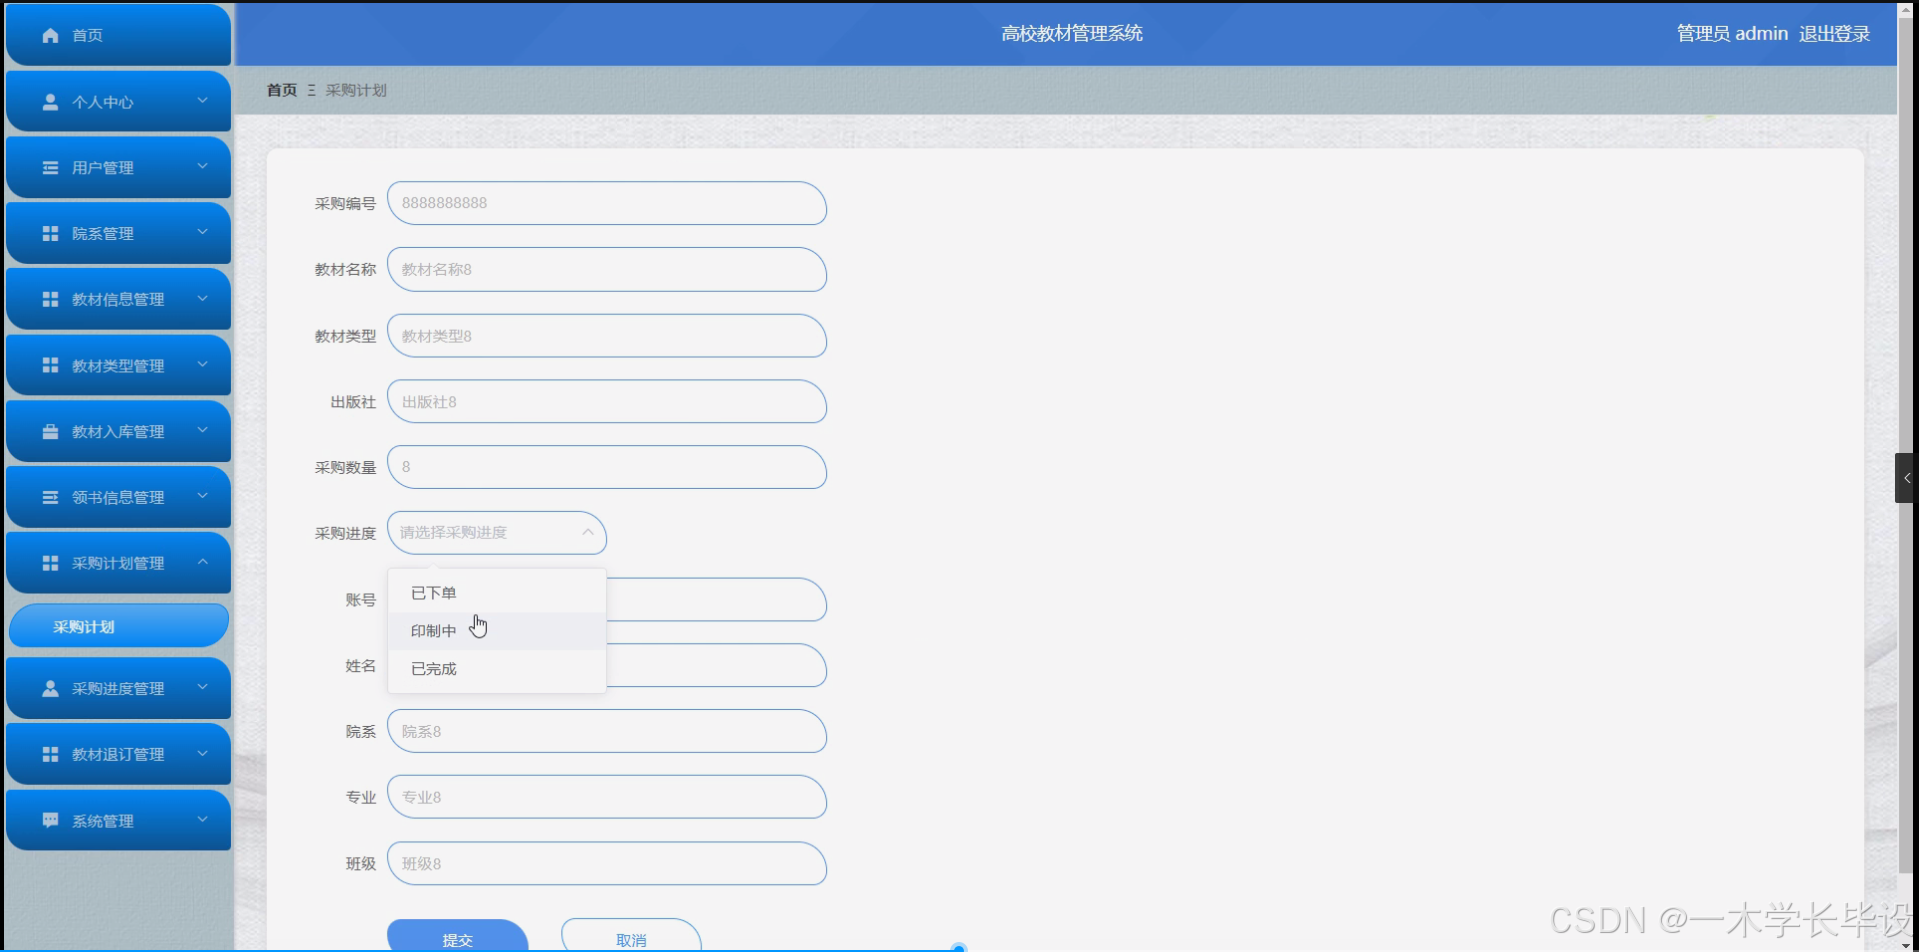Screen dimensions: 1919x952
Task: Close the 采购进度 dropdown selector
Action: [496, 533]
